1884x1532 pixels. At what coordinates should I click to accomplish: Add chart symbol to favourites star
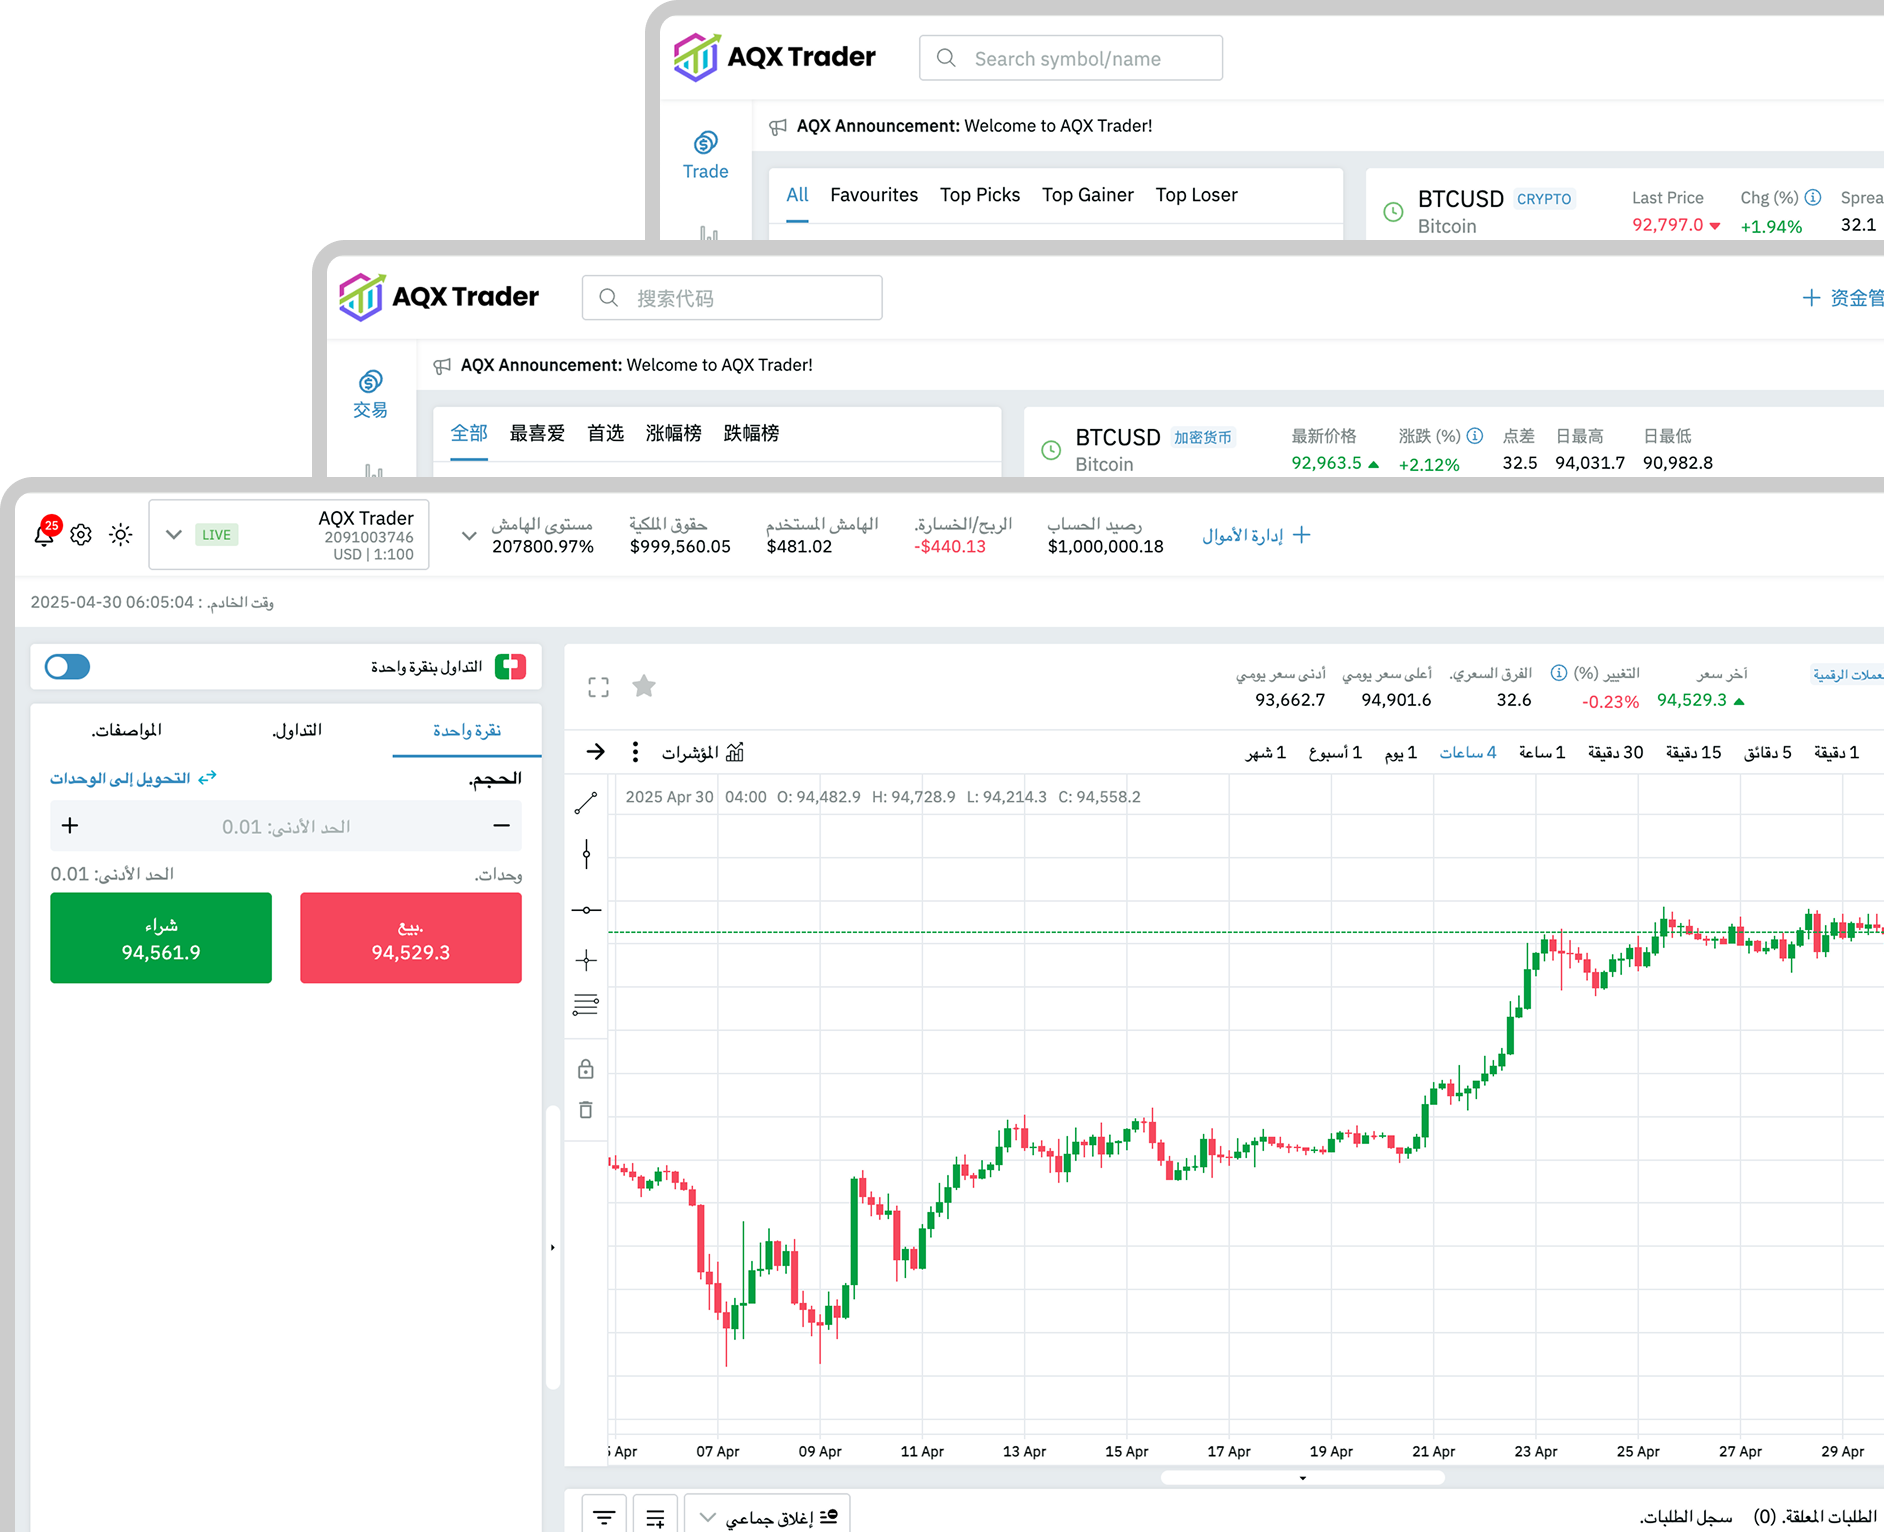(644, 686)
